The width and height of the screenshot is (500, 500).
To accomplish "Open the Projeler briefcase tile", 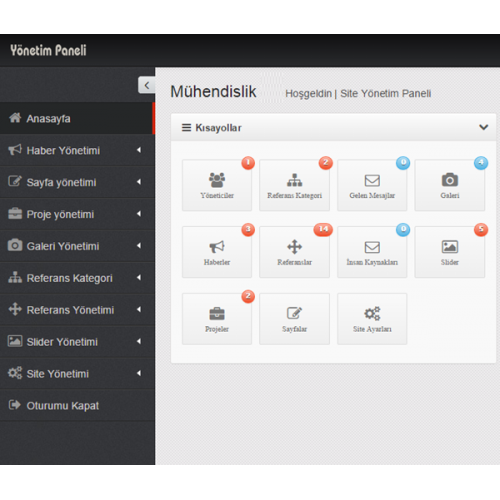I will (x=217, y=319).
